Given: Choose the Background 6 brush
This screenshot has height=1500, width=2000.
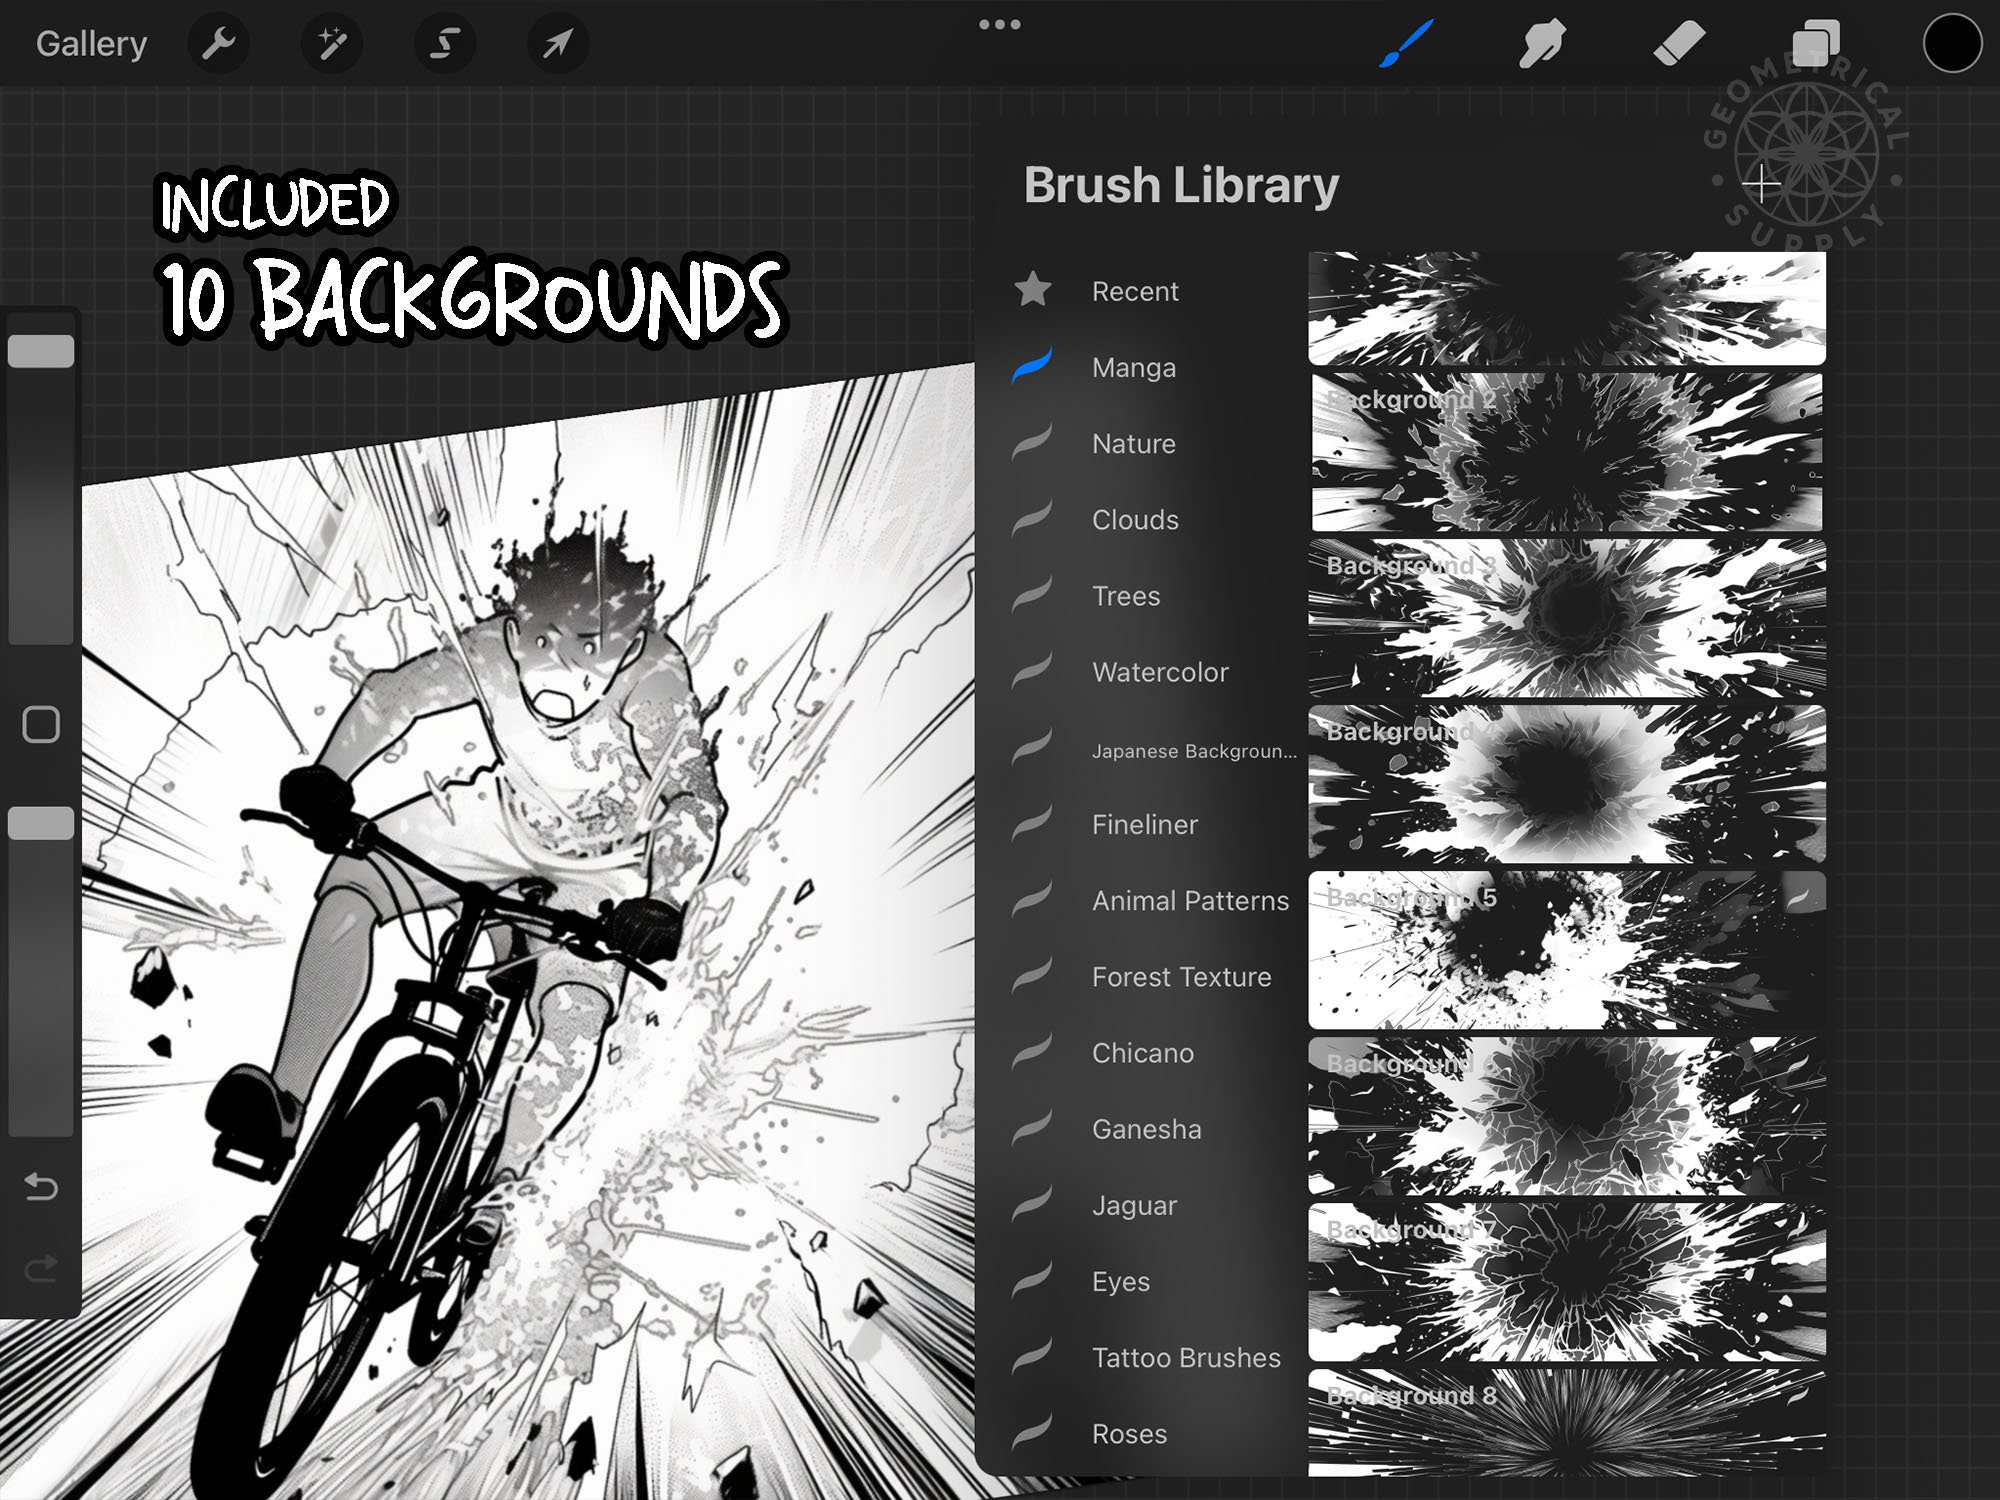Looking at the screenshot, I should click(1567, 1116).
